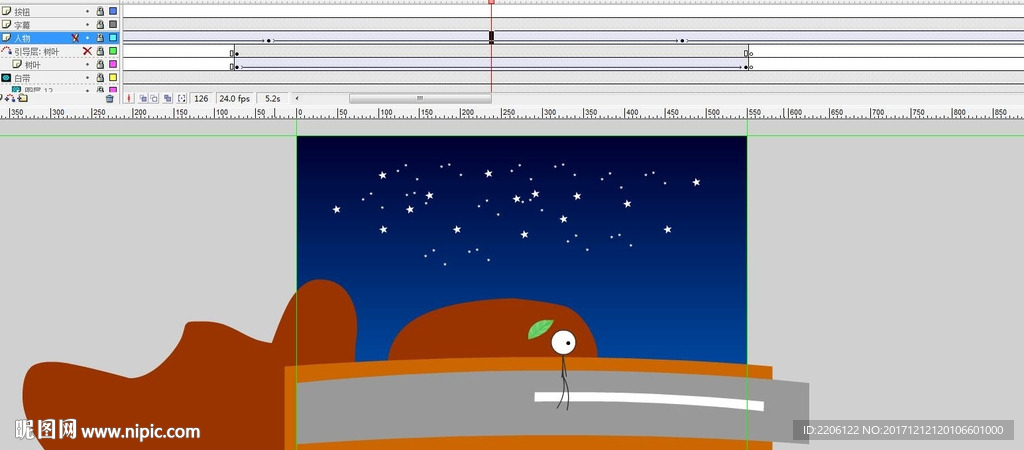Select the 按钮 layer name

[x=22, y=11]
